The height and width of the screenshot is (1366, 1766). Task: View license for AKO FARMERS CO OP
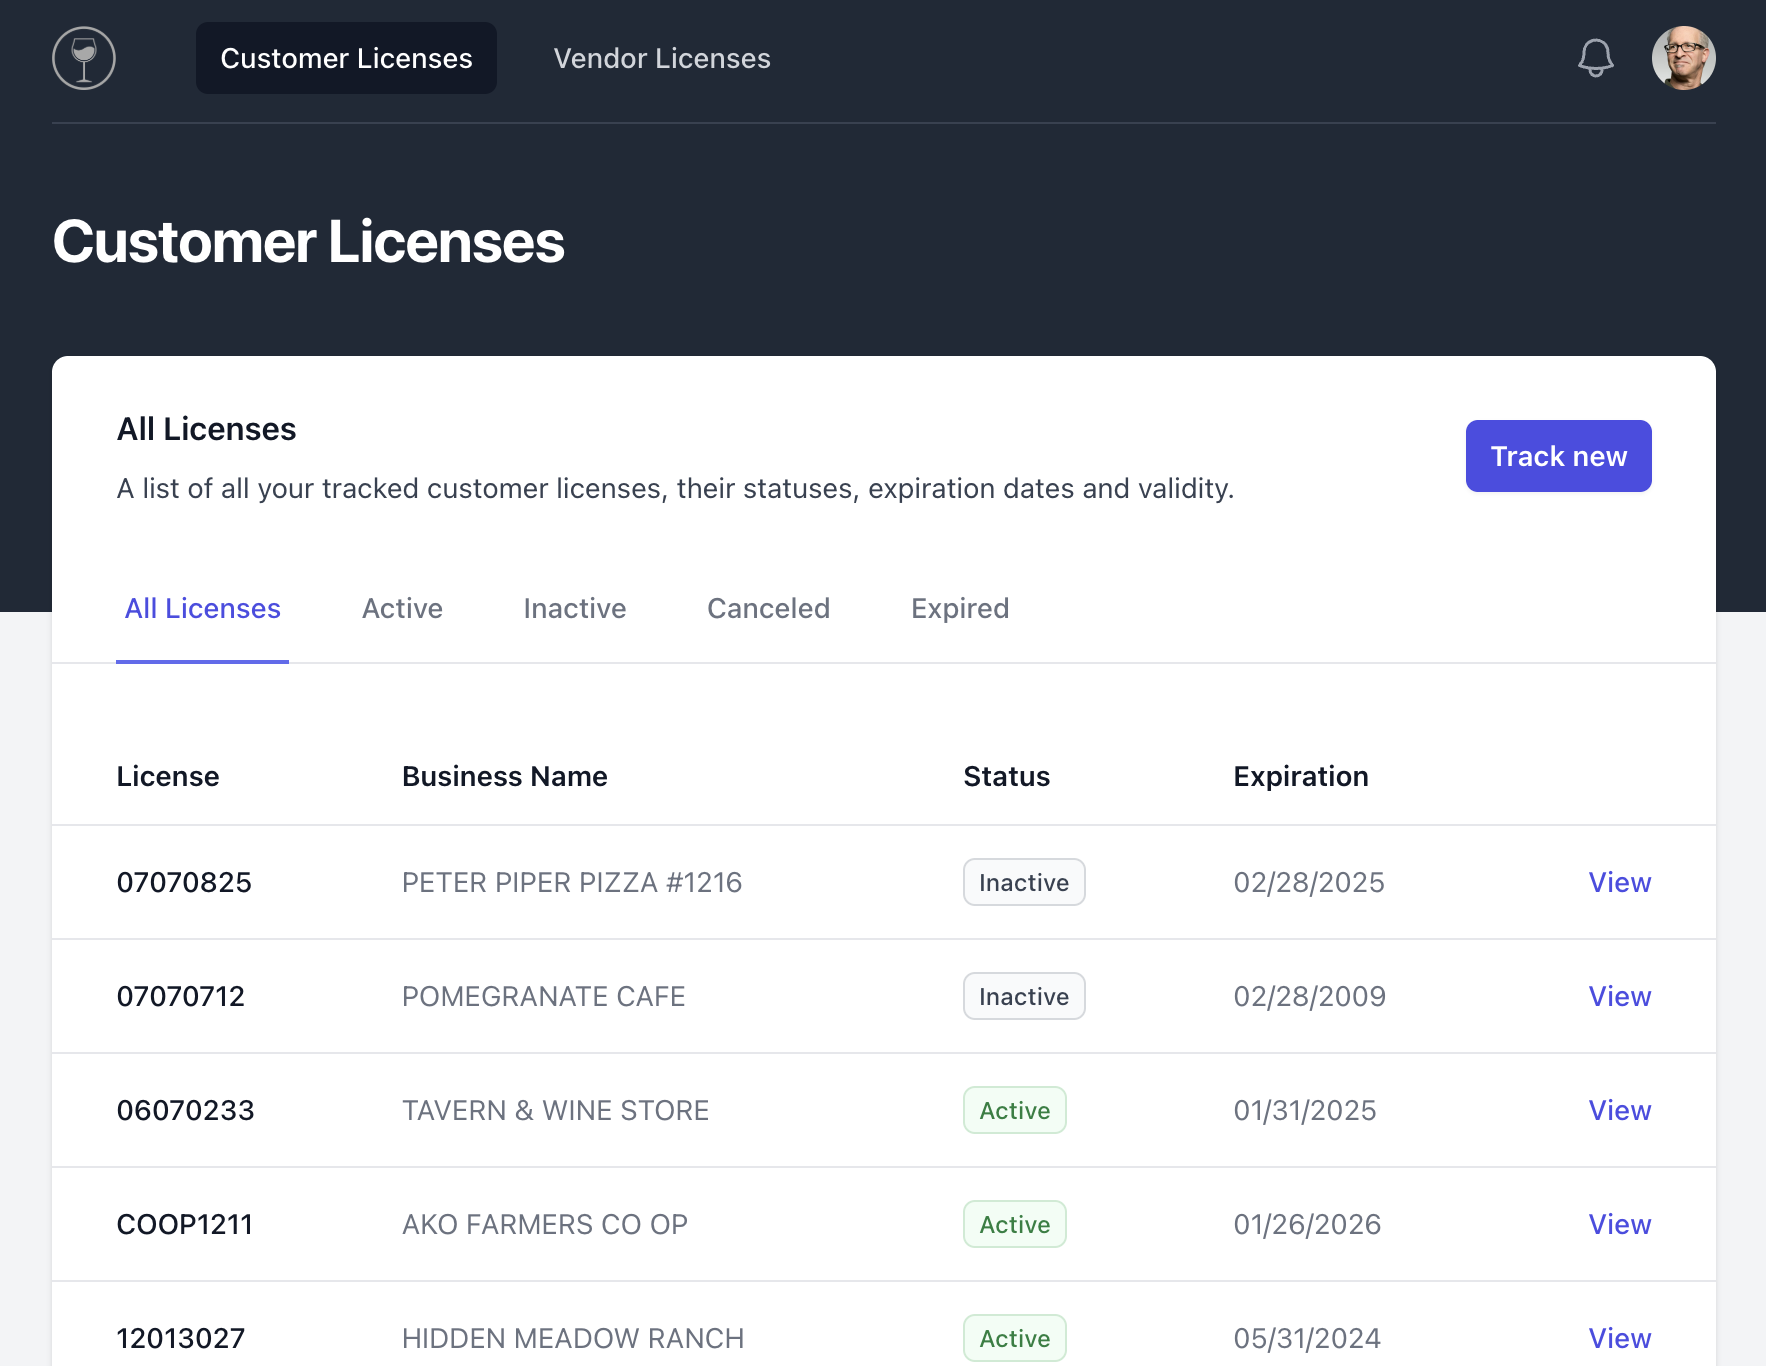(x=1619, y=1224)
